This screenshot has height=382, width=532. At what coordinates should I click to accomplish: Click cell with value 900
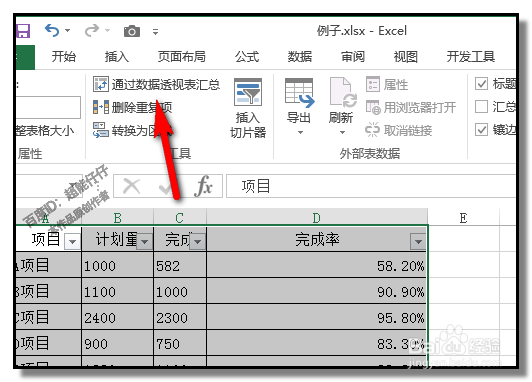(x=117, y=344)
